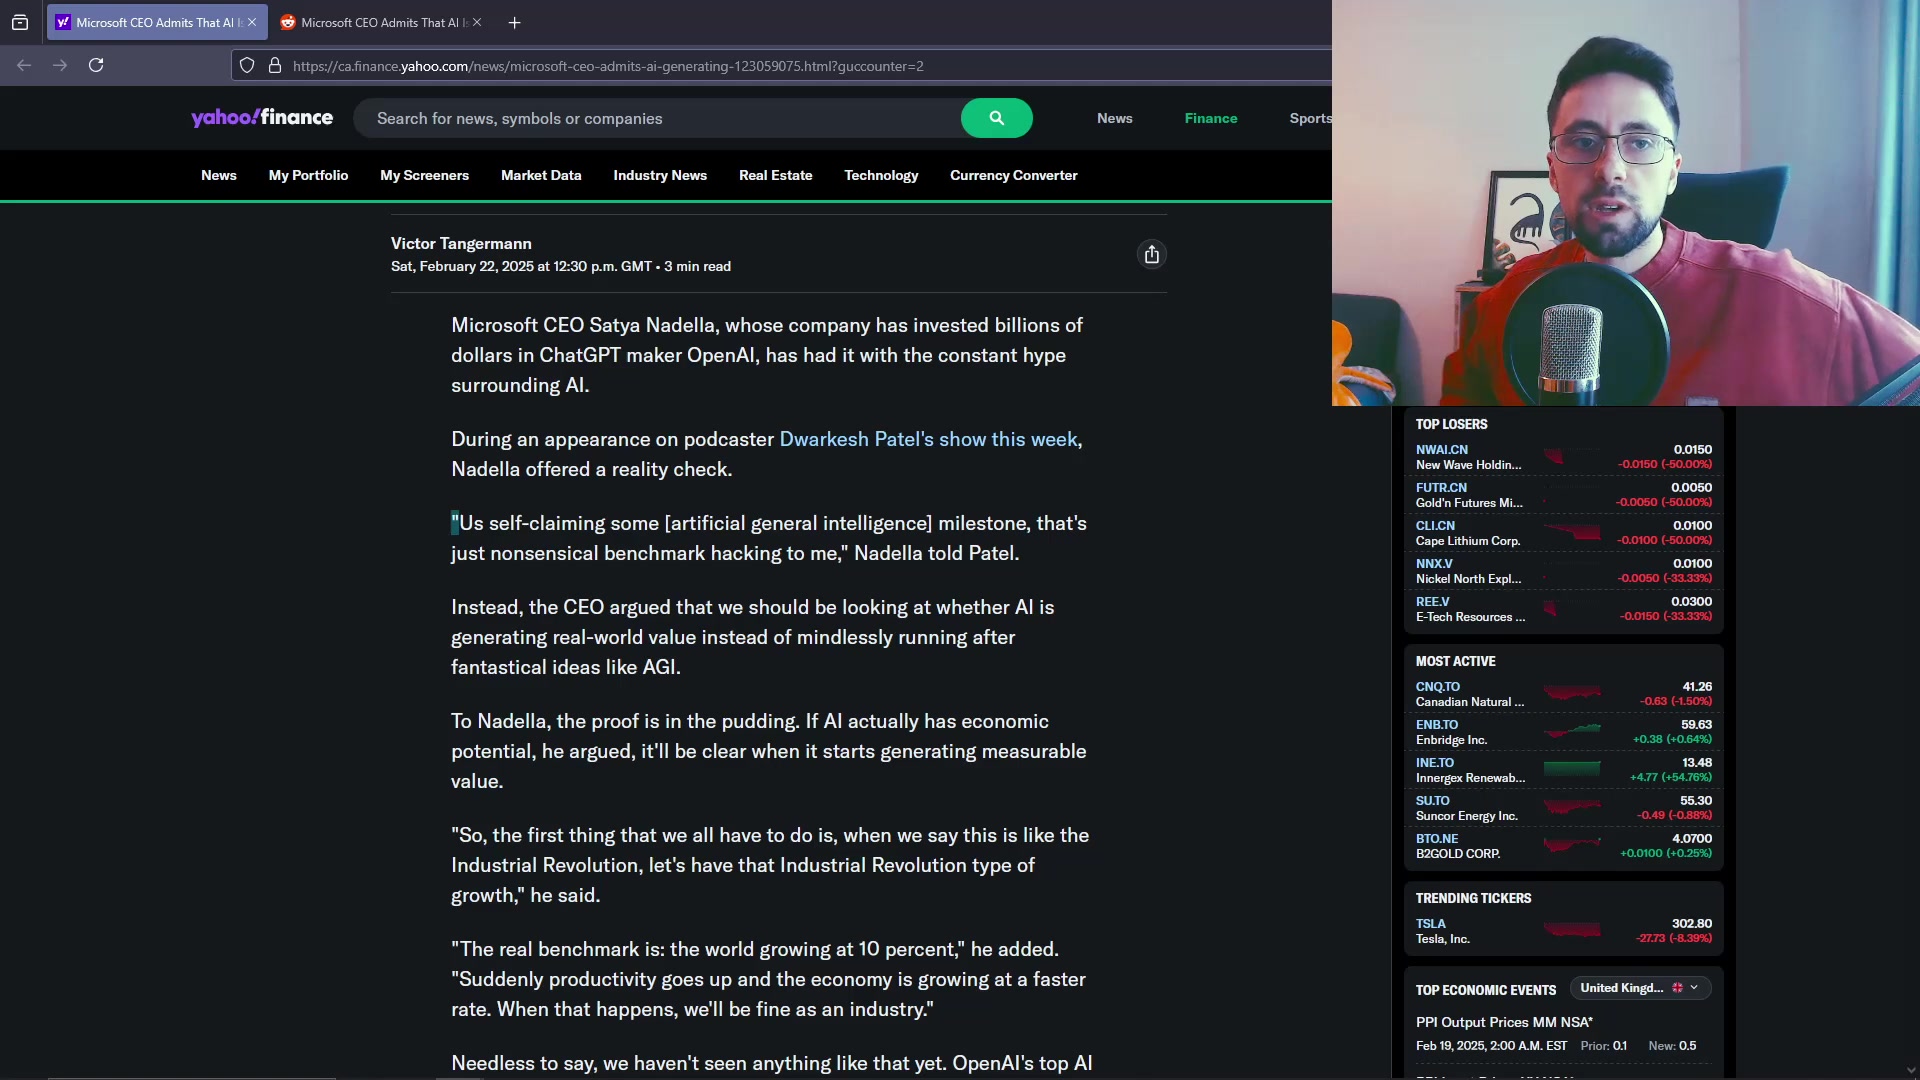Go forward with the browser forward arrow
The height and width of the screenshot is (1080, 1920).
60,65
